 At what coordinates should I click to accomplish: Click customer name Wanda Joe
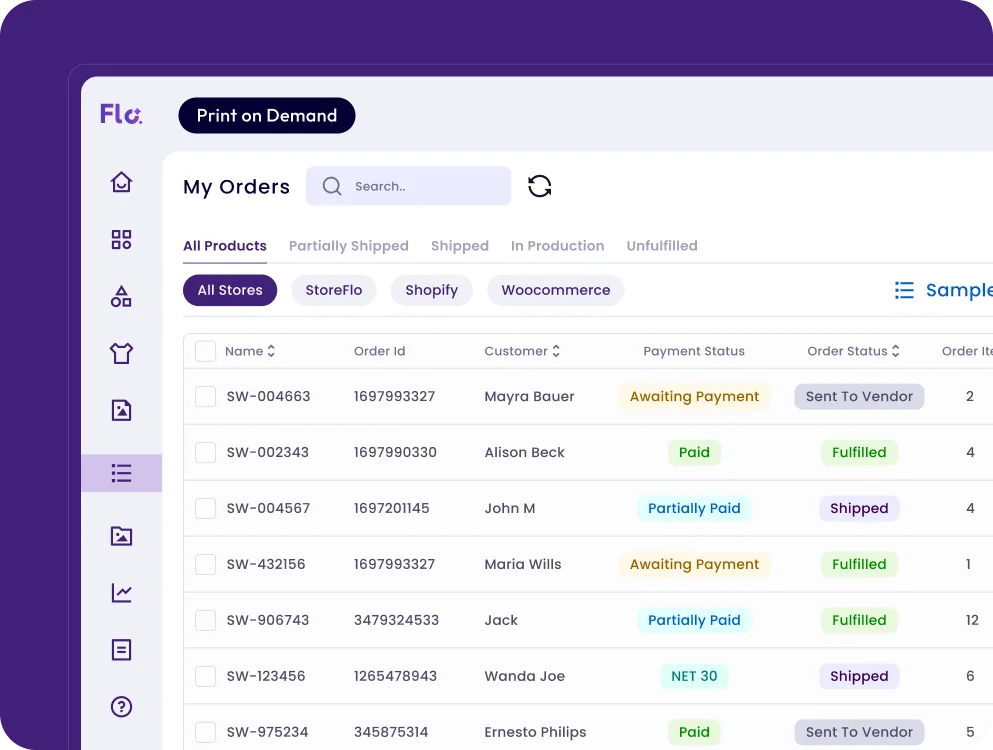[x=524, y=676]
